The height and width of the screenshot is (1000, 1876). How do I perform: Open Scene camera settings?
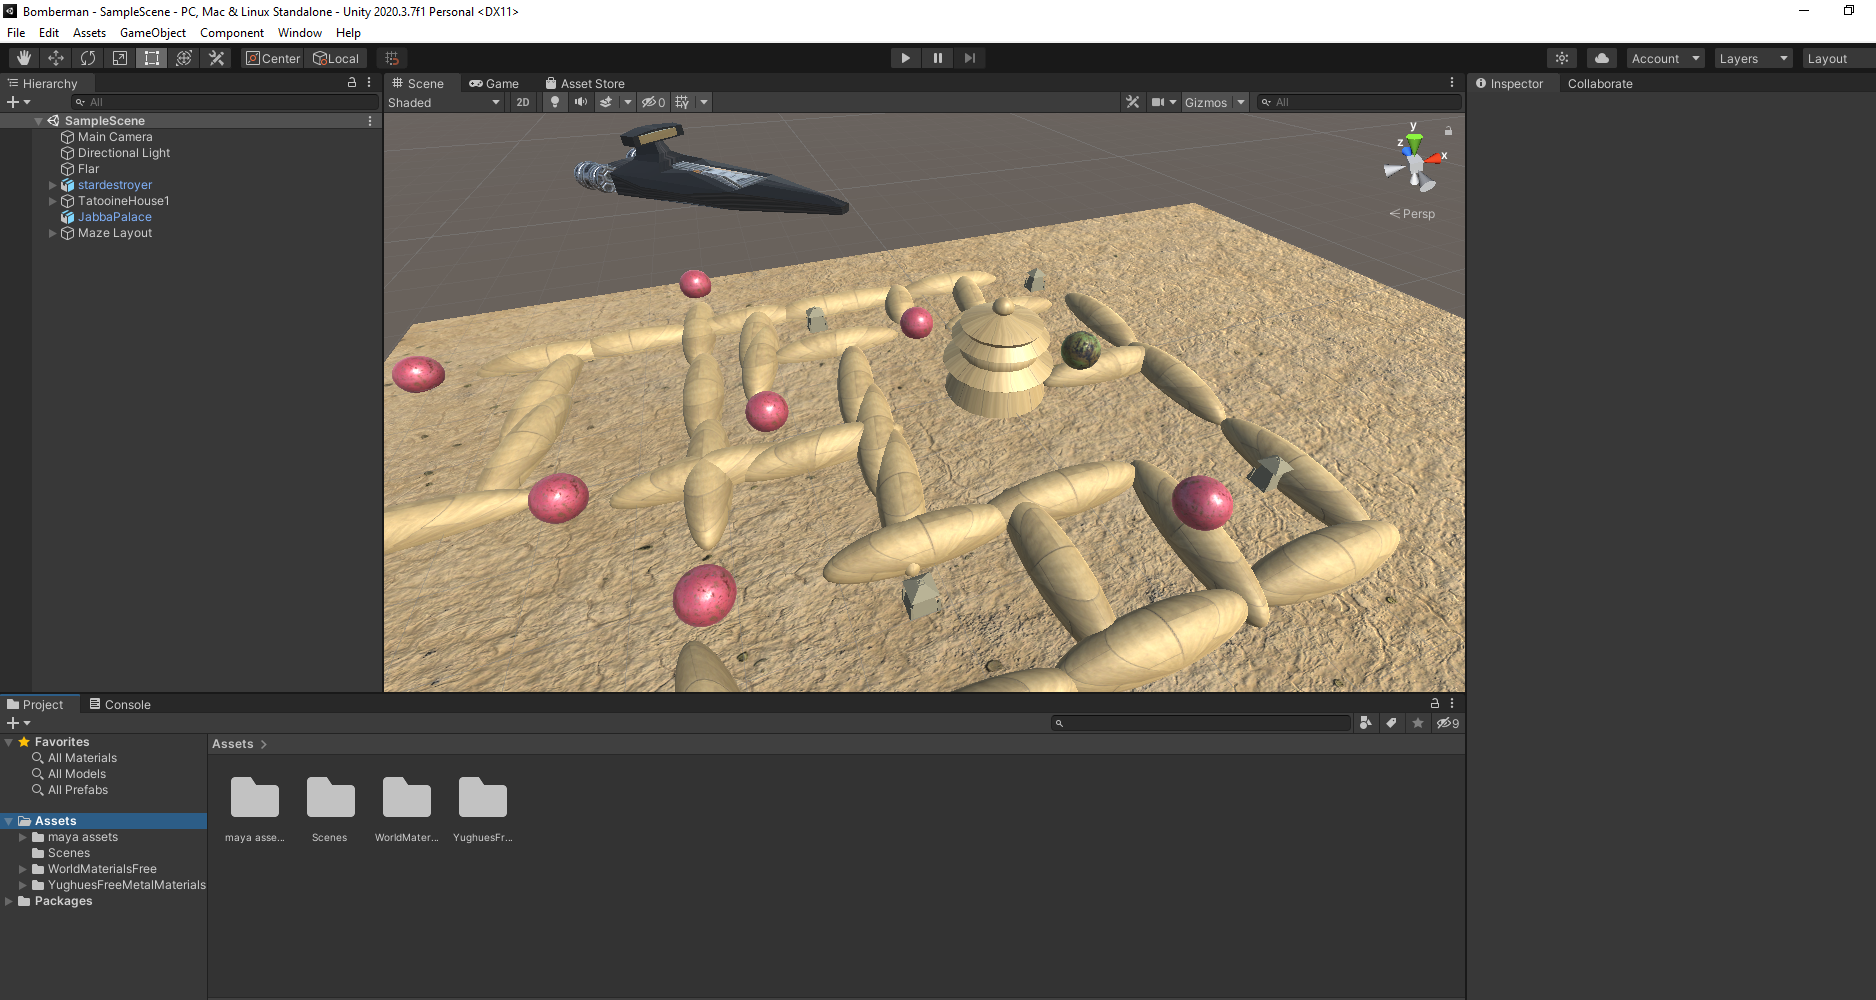(1163, 102)
